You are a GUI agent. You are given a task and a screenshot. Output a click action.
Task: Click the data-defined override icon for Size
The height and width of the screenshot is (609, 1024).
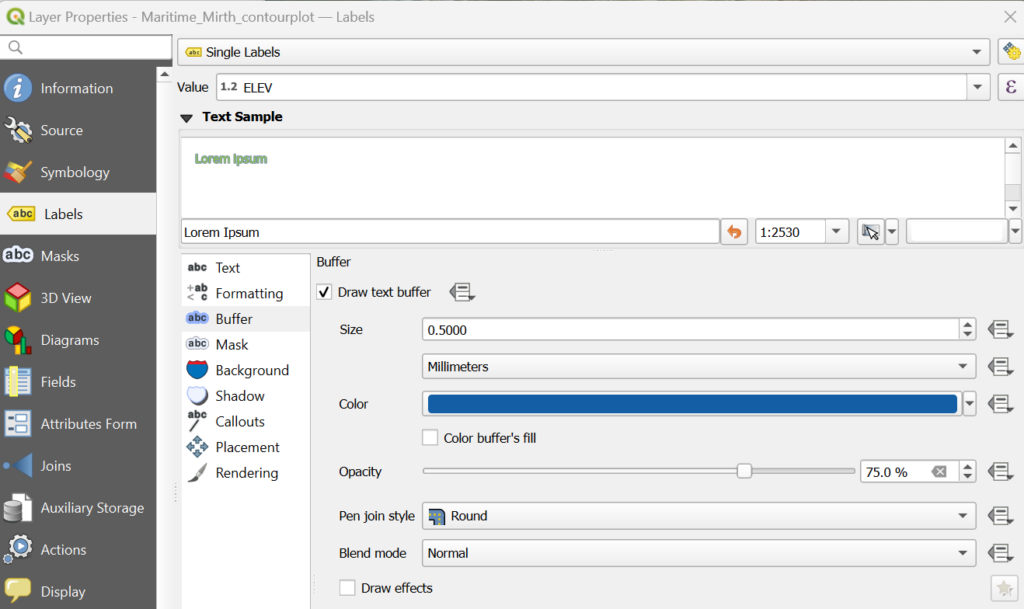(x=999, y=329)
